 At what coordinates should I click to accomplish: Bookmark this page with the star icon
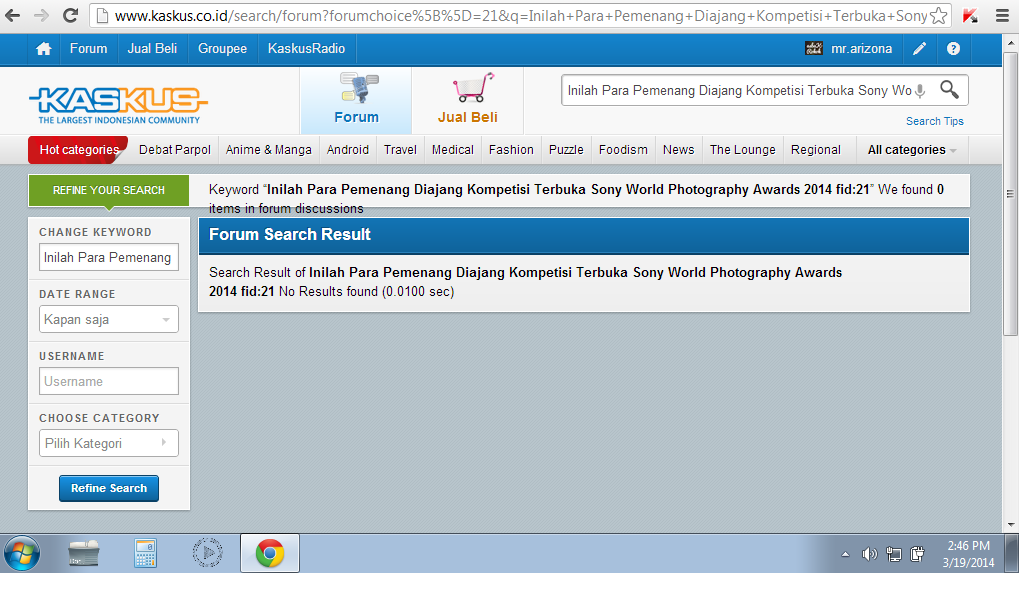(938, 15)
